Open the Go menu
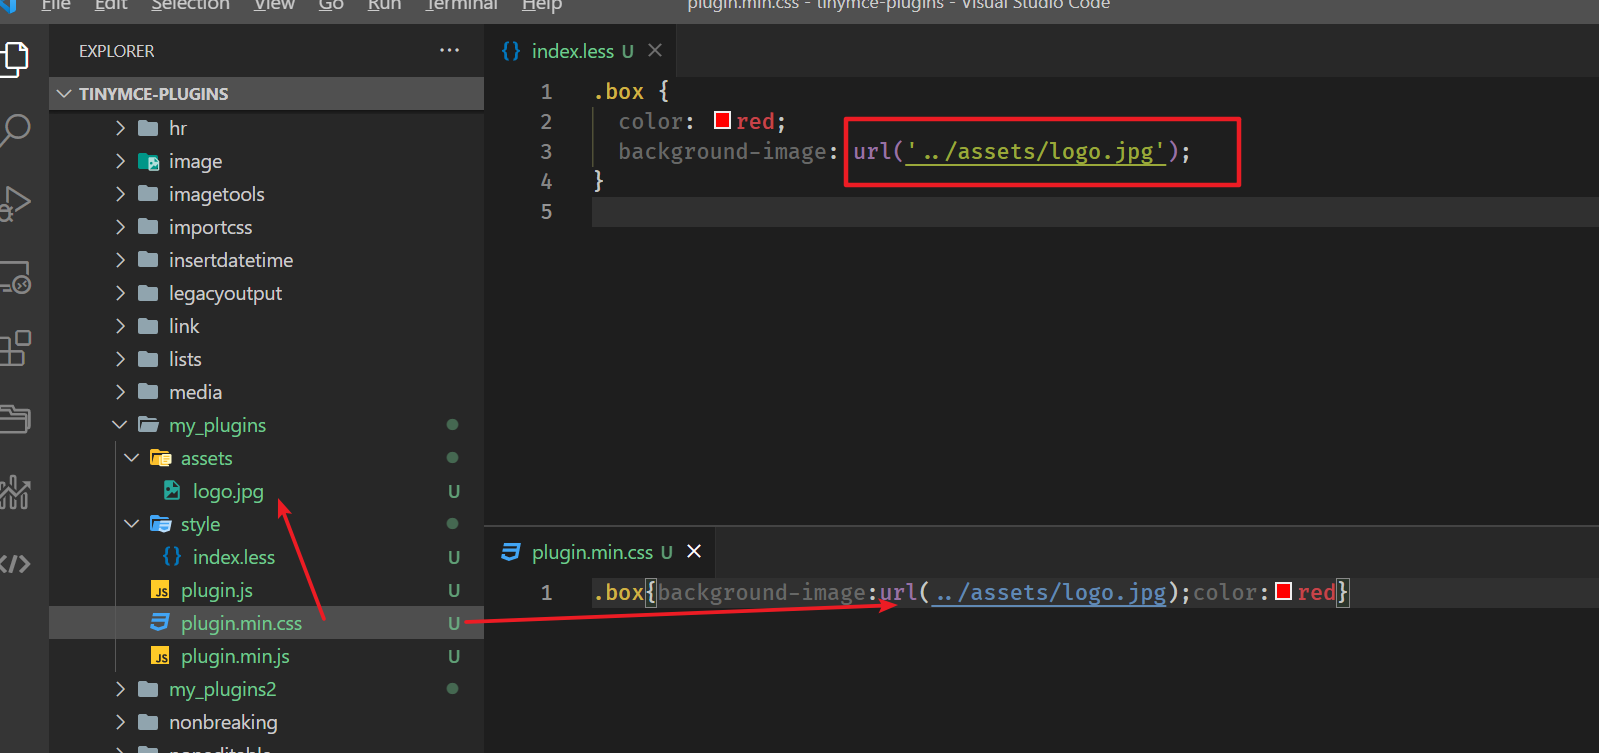This screenshot has height=753, width=1599. click(x=331, y=5)
